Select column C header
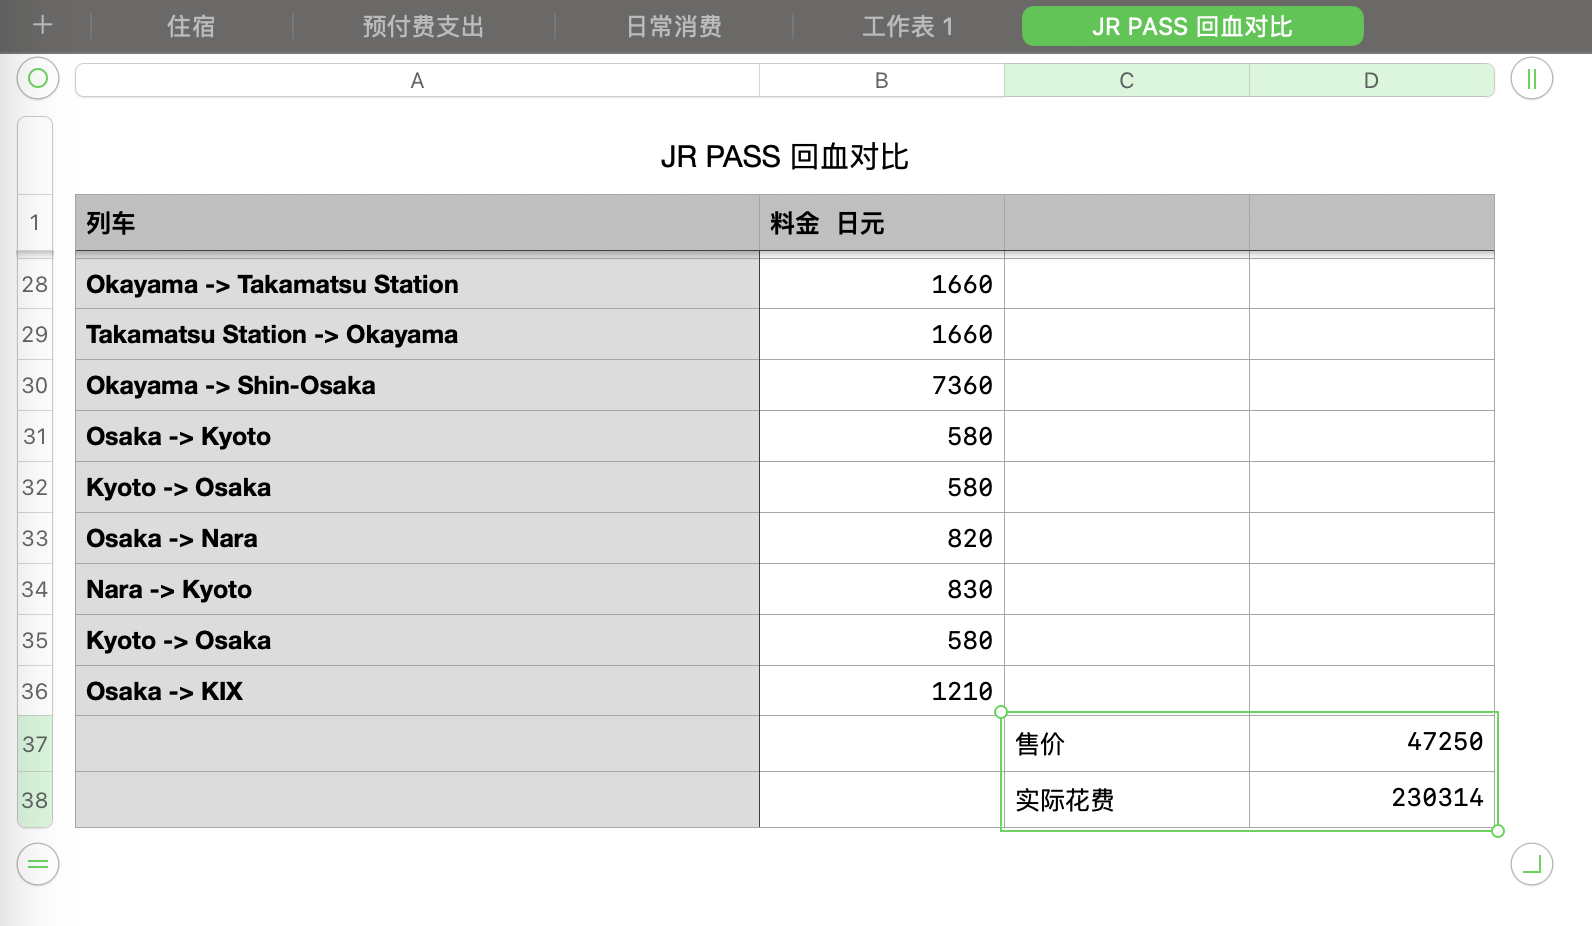 pyautogui.click(x=1126, y=80)
